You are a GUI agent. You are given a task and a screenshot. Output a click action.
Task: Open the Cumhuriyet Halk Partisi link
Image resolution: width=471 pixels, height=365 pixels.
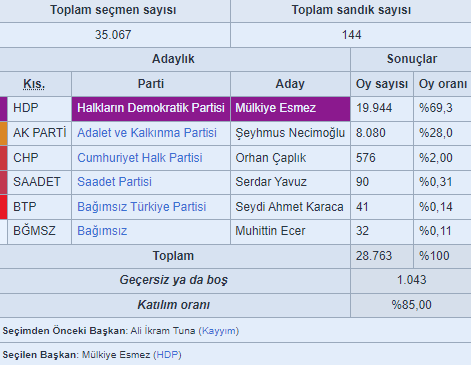click(140, 158)
